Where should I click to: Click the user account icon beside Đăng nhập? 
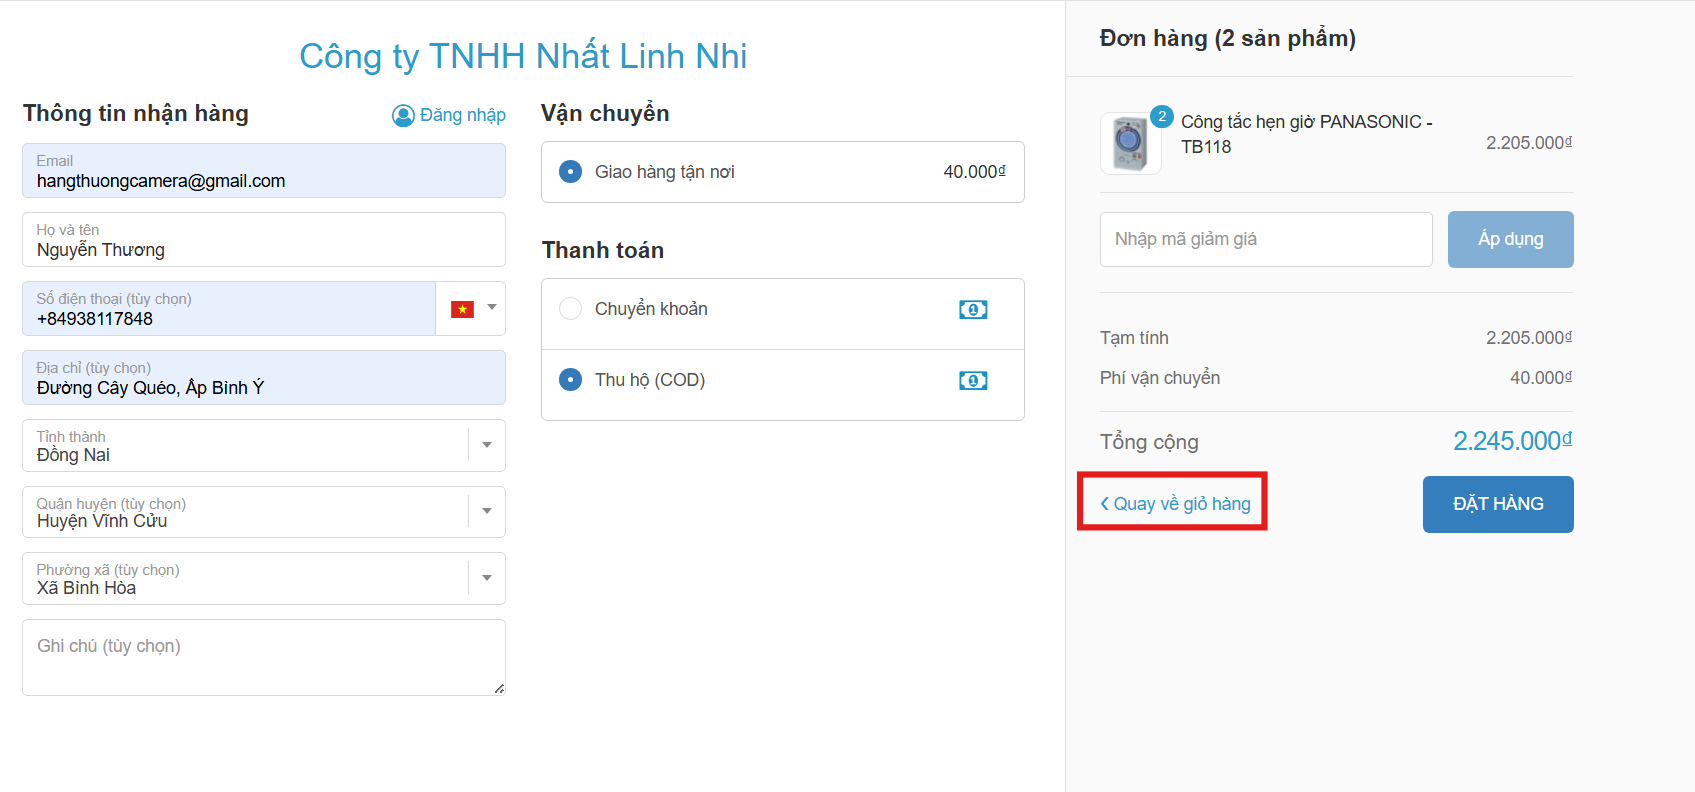pos(403,116)
